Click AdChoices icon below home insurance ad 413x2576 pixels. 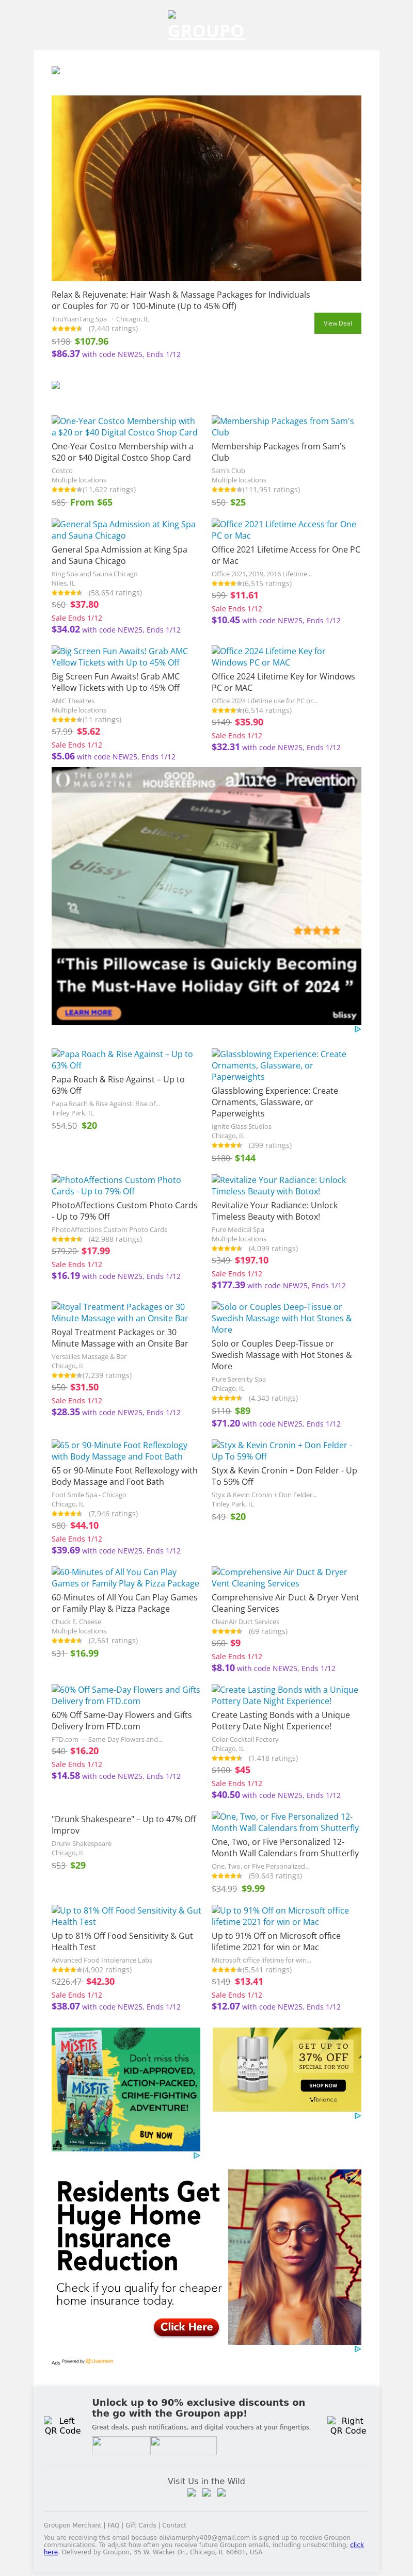coord(357,2349)
